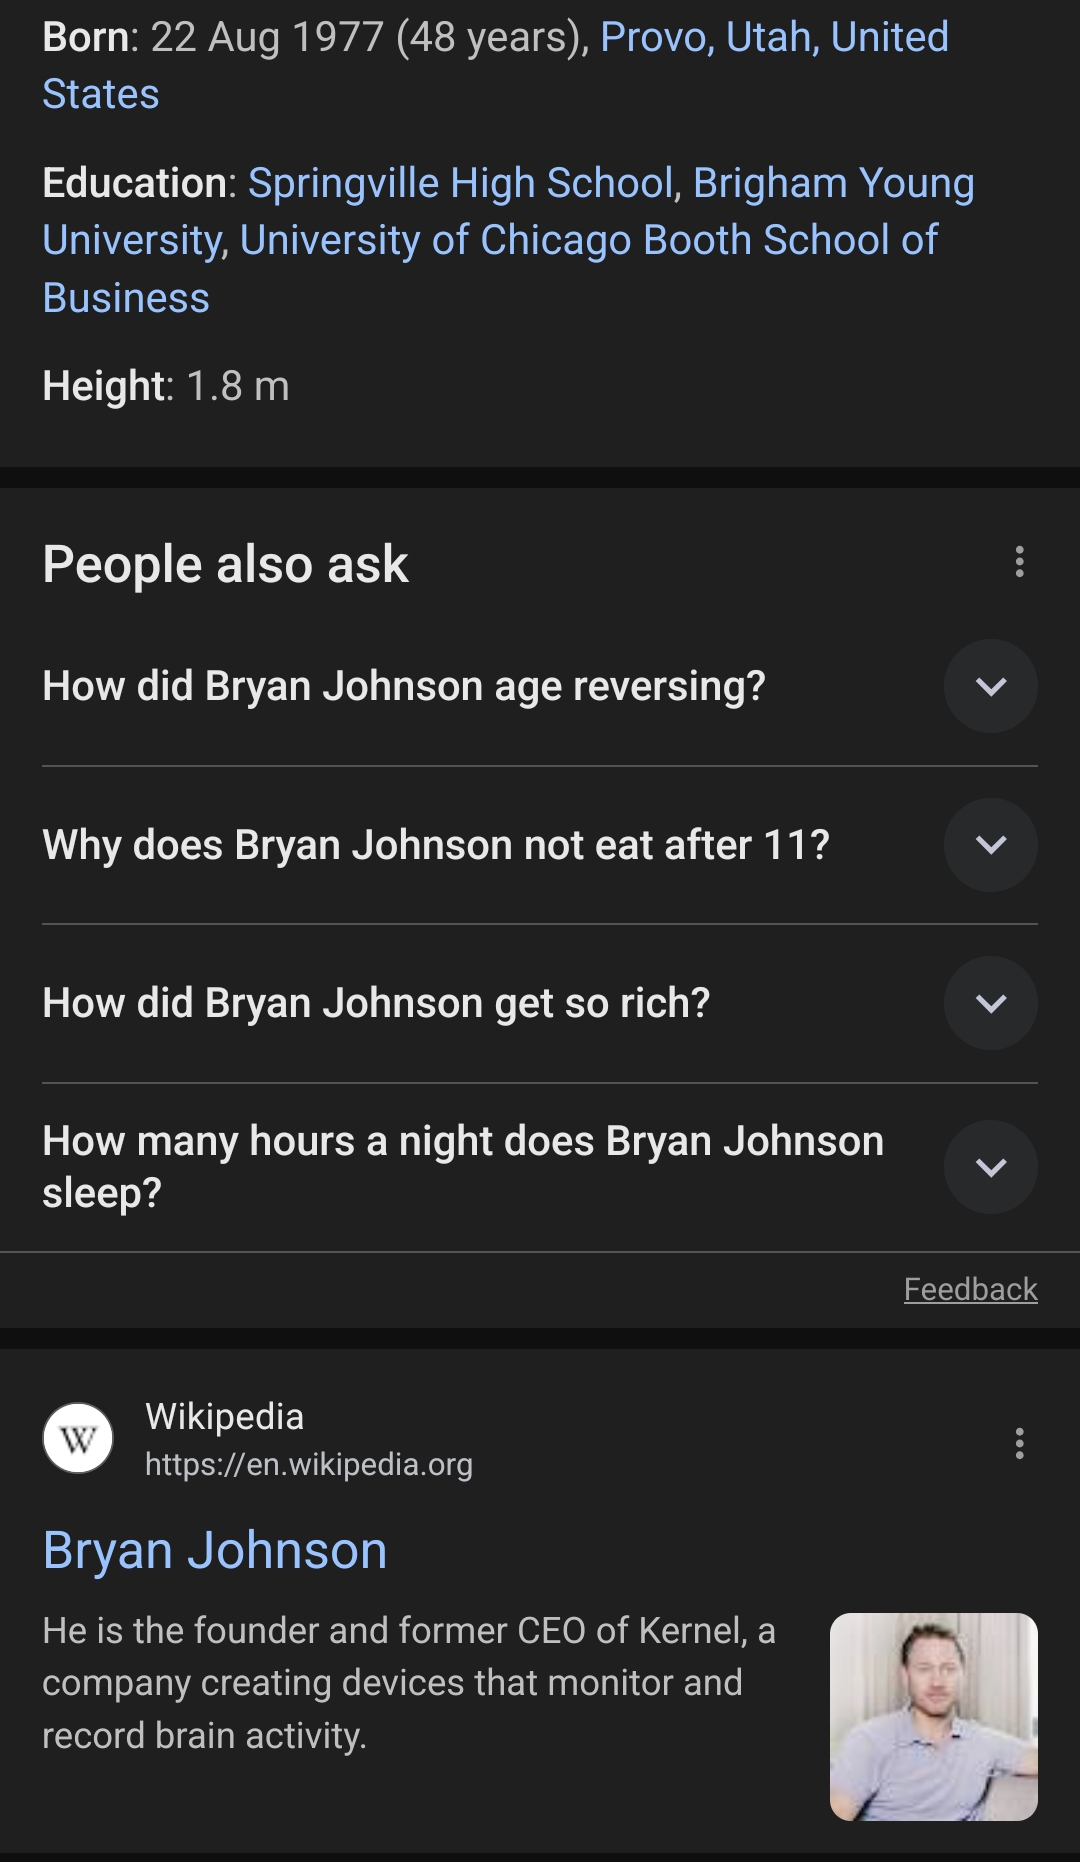Click the Wikipedia W favicon

pyautogui.click(x=78, y=1439)
